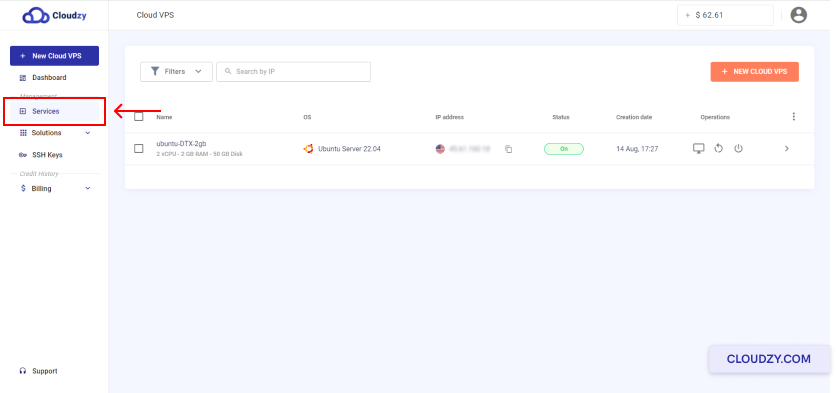Click the IP address column header
Viewport: 836px width, 393px height.
(x=449, y=117)
